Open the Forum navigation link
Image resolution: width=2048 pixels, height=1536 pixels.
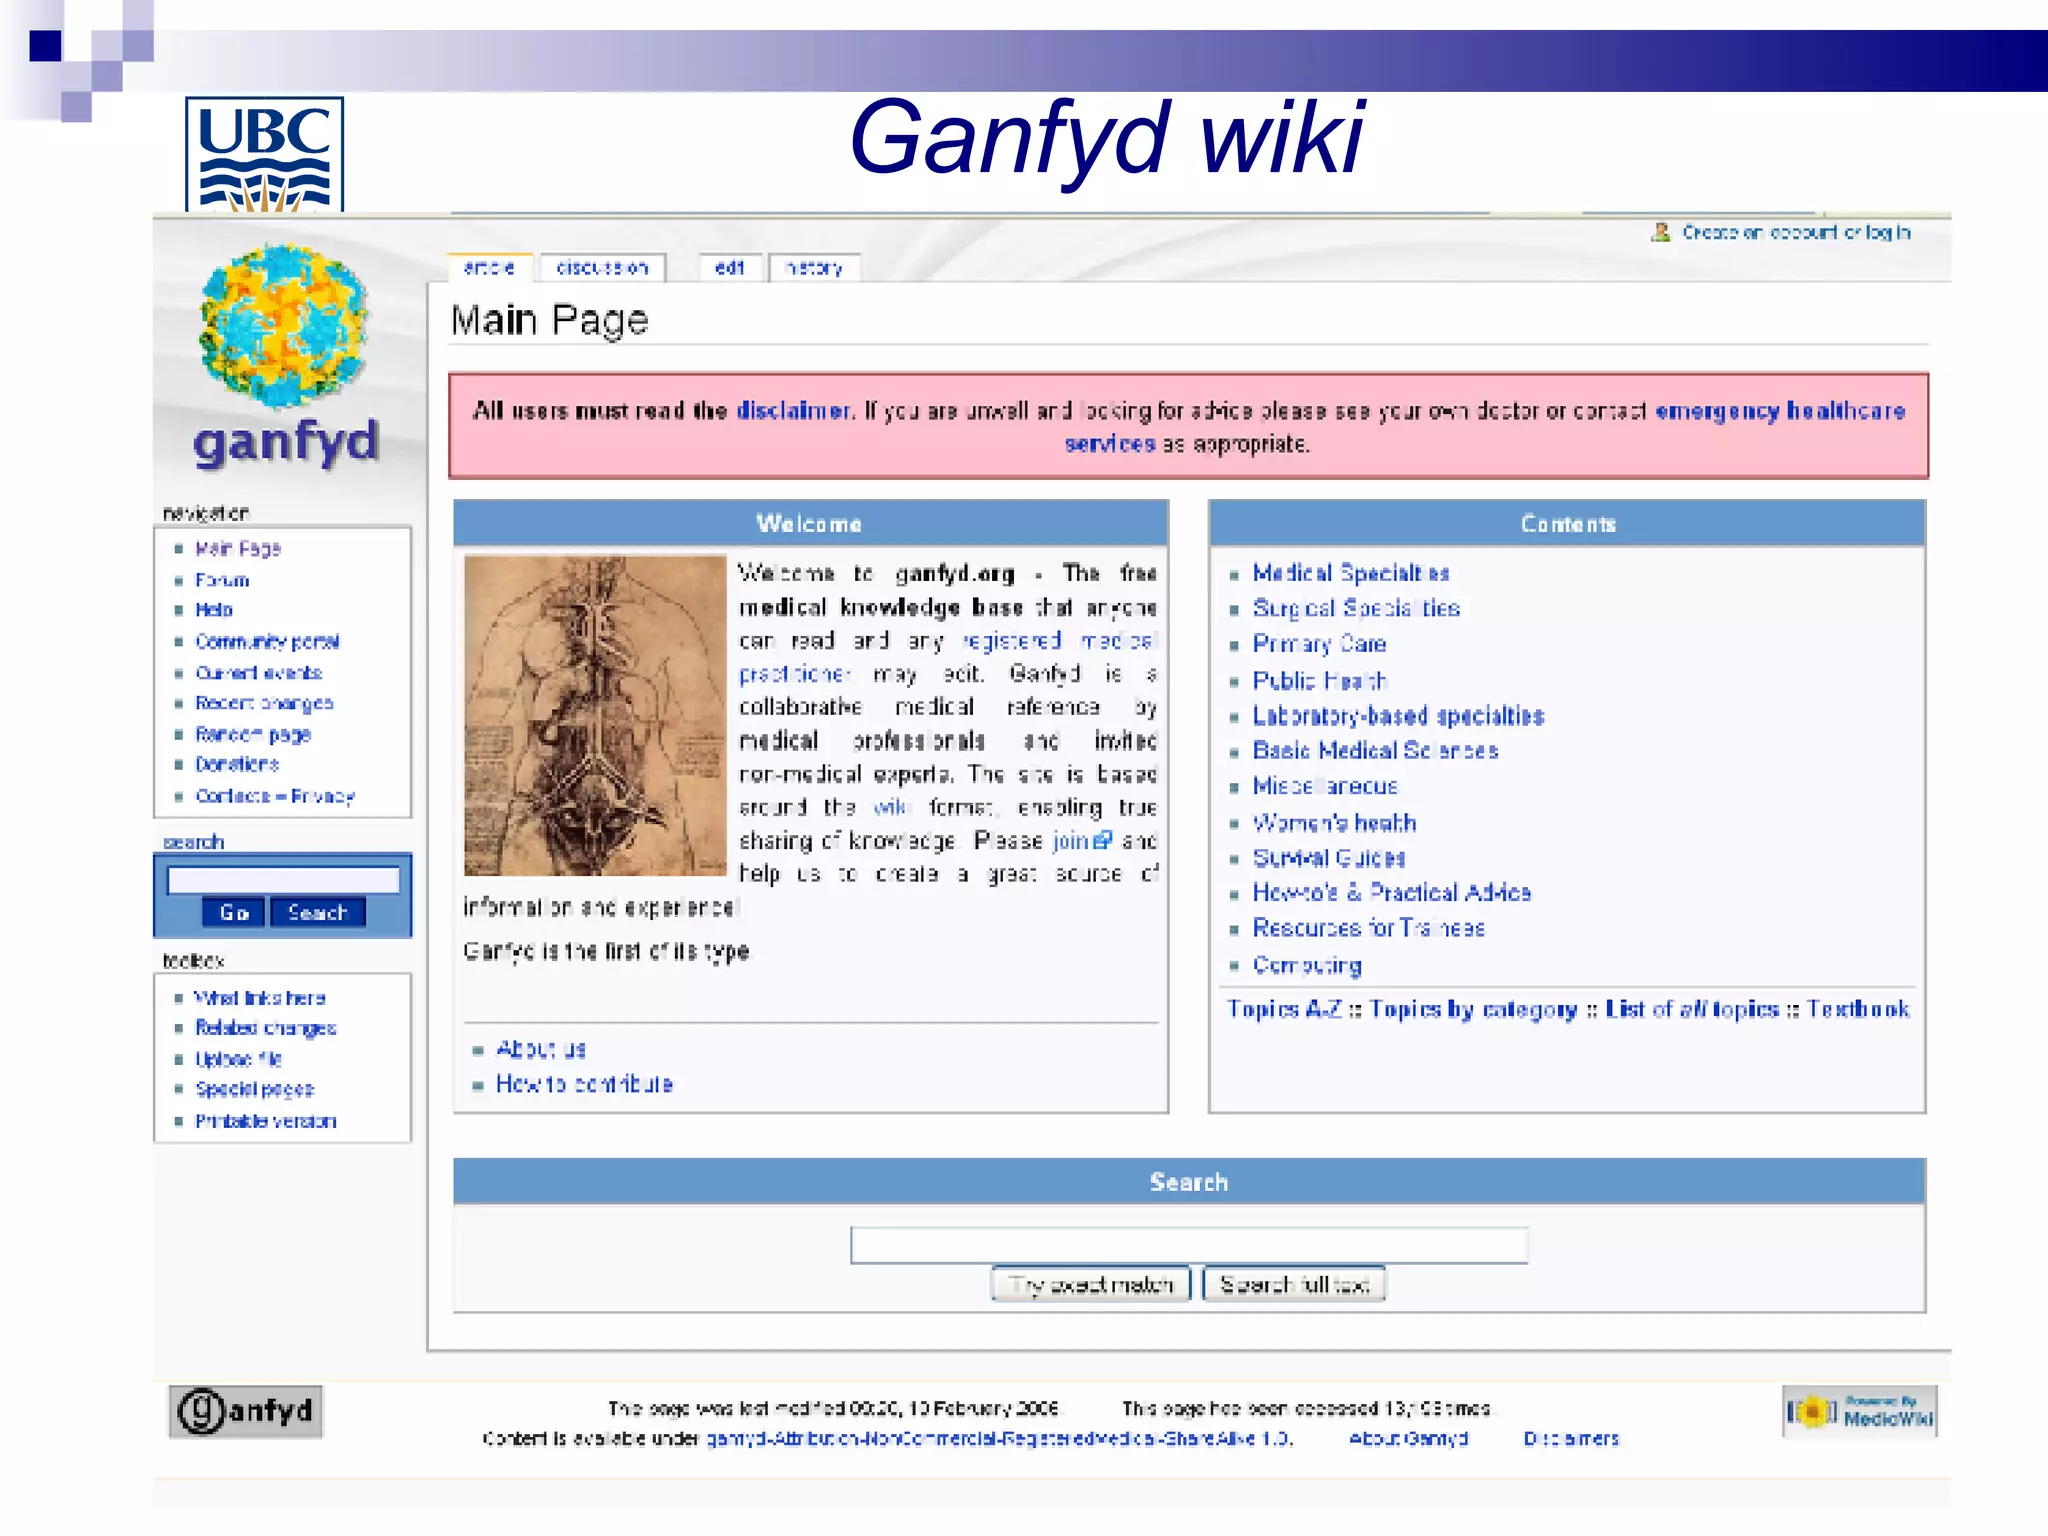tap(222, 580)
